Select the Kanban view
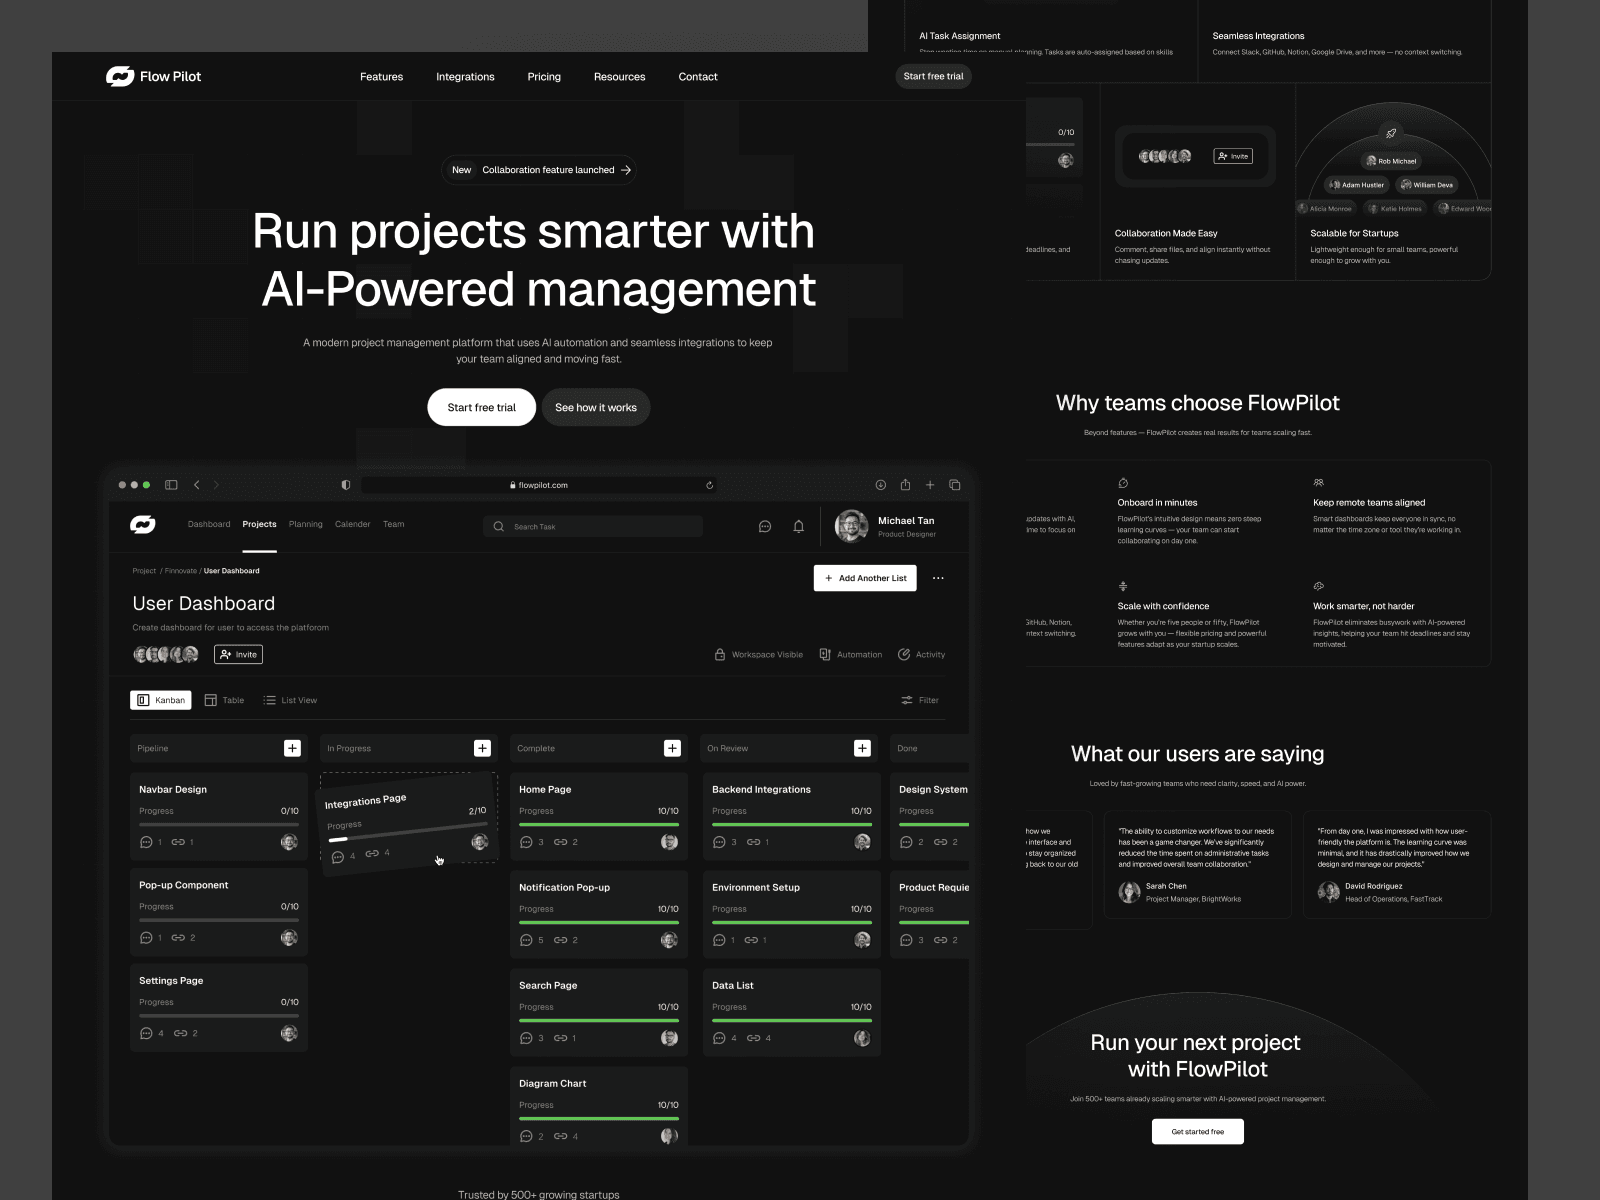 (161, 700)
